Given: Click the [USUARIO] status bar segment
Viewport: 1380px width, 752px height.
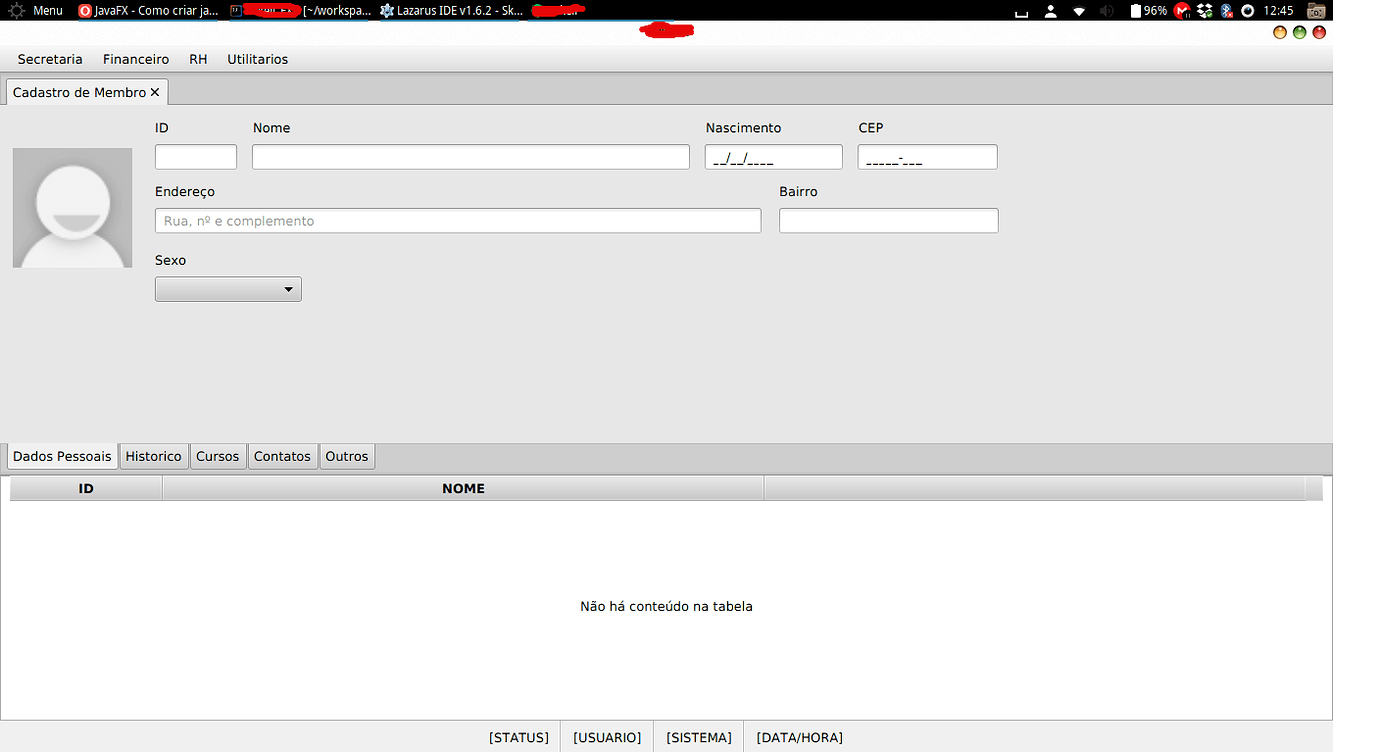Looking at the screenshot, I should click(606, 737).
